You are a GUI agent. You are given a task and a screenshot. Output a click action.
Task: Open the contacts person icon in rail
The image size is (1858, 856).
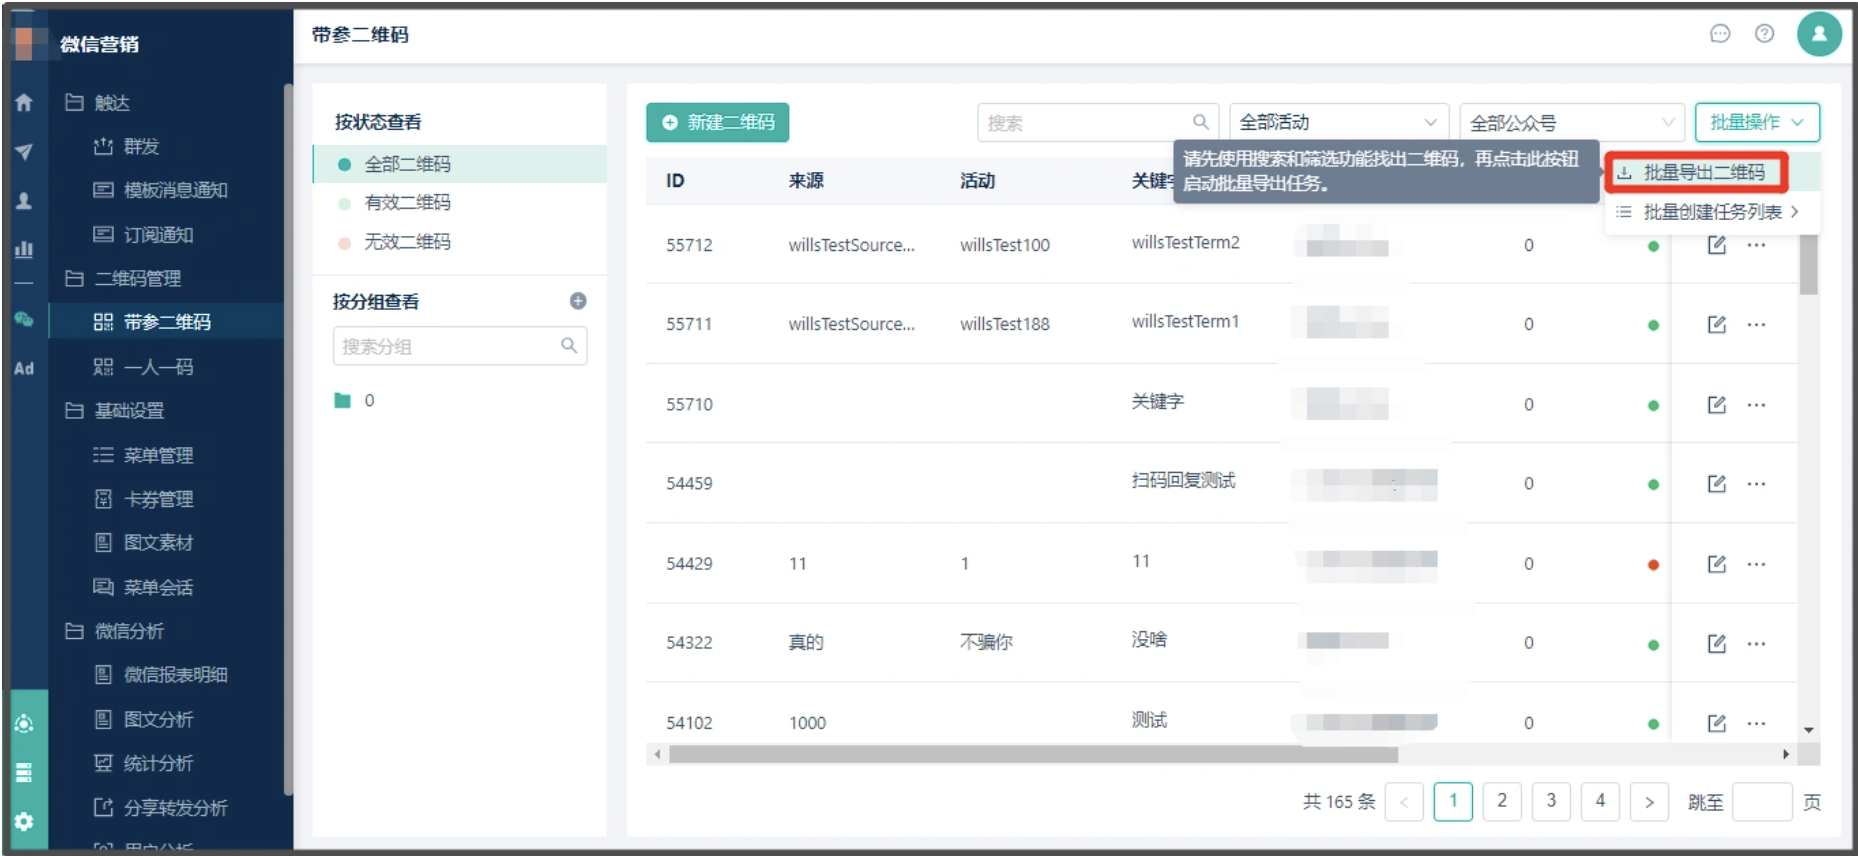tap(24, 201)
